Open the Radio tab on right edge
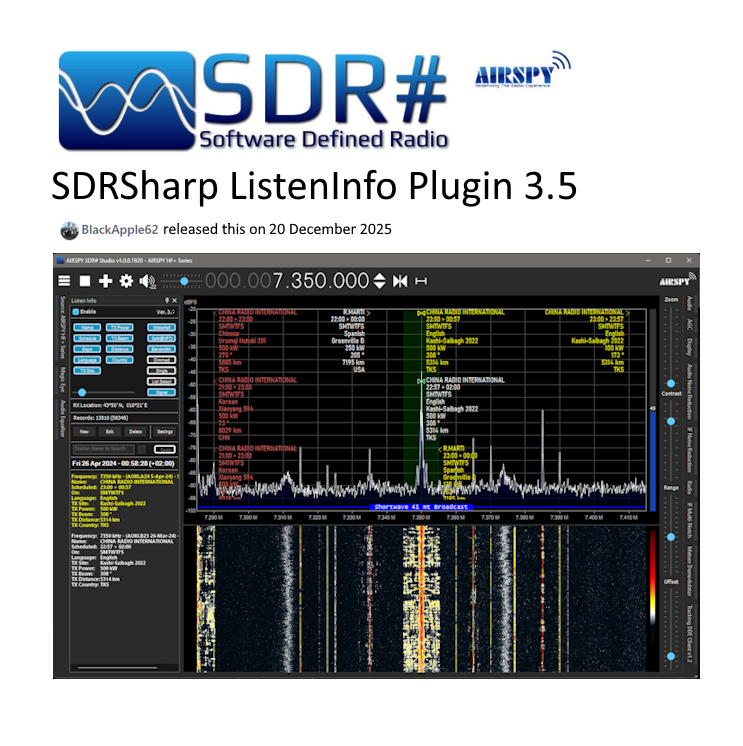 pyautogui.click(x=689, y=488)
